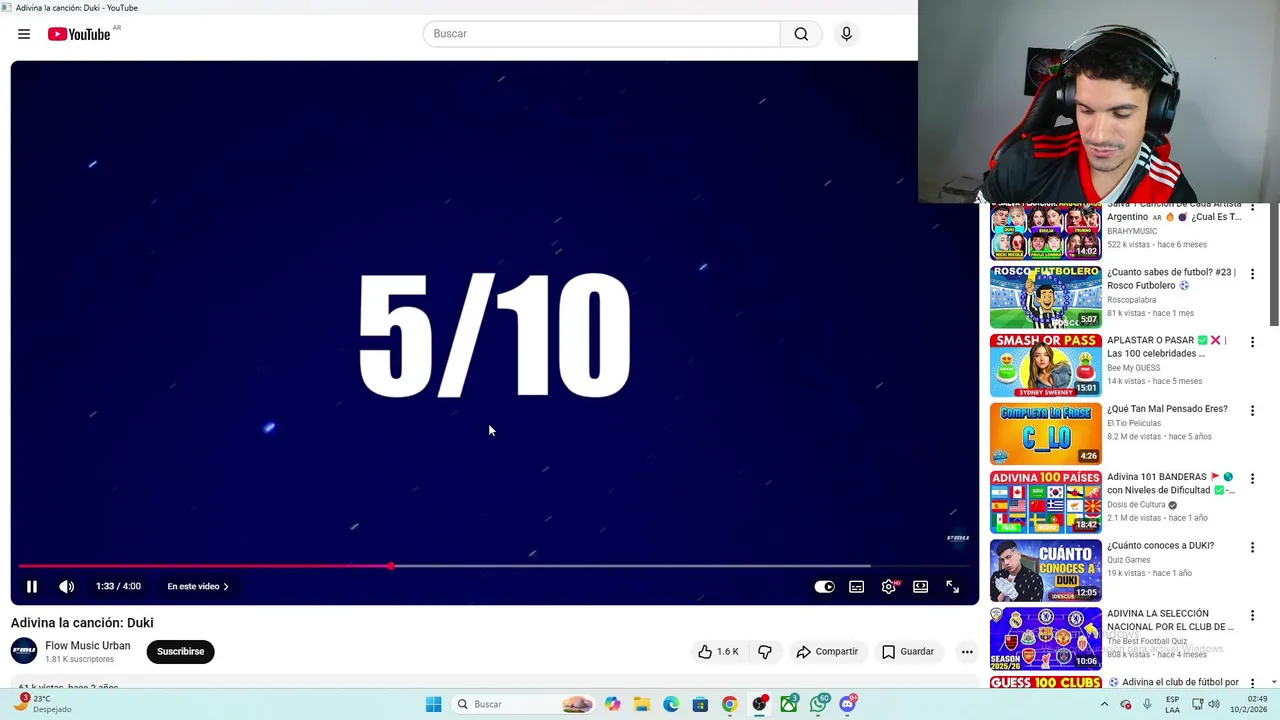Mute the video volume
This screenshot has width=1280, height=720.
click(67, 587)
